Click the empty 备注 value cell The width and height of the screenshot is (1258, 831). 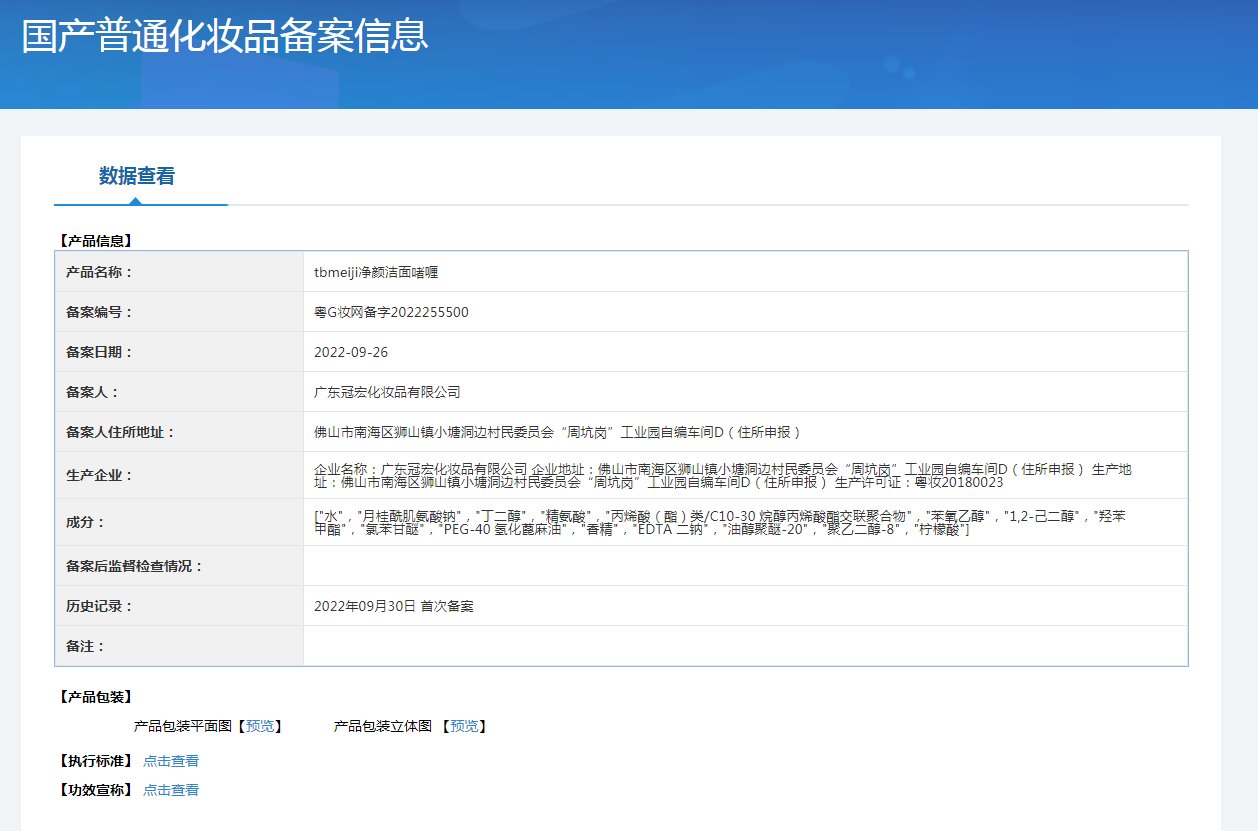coord(745,646)
